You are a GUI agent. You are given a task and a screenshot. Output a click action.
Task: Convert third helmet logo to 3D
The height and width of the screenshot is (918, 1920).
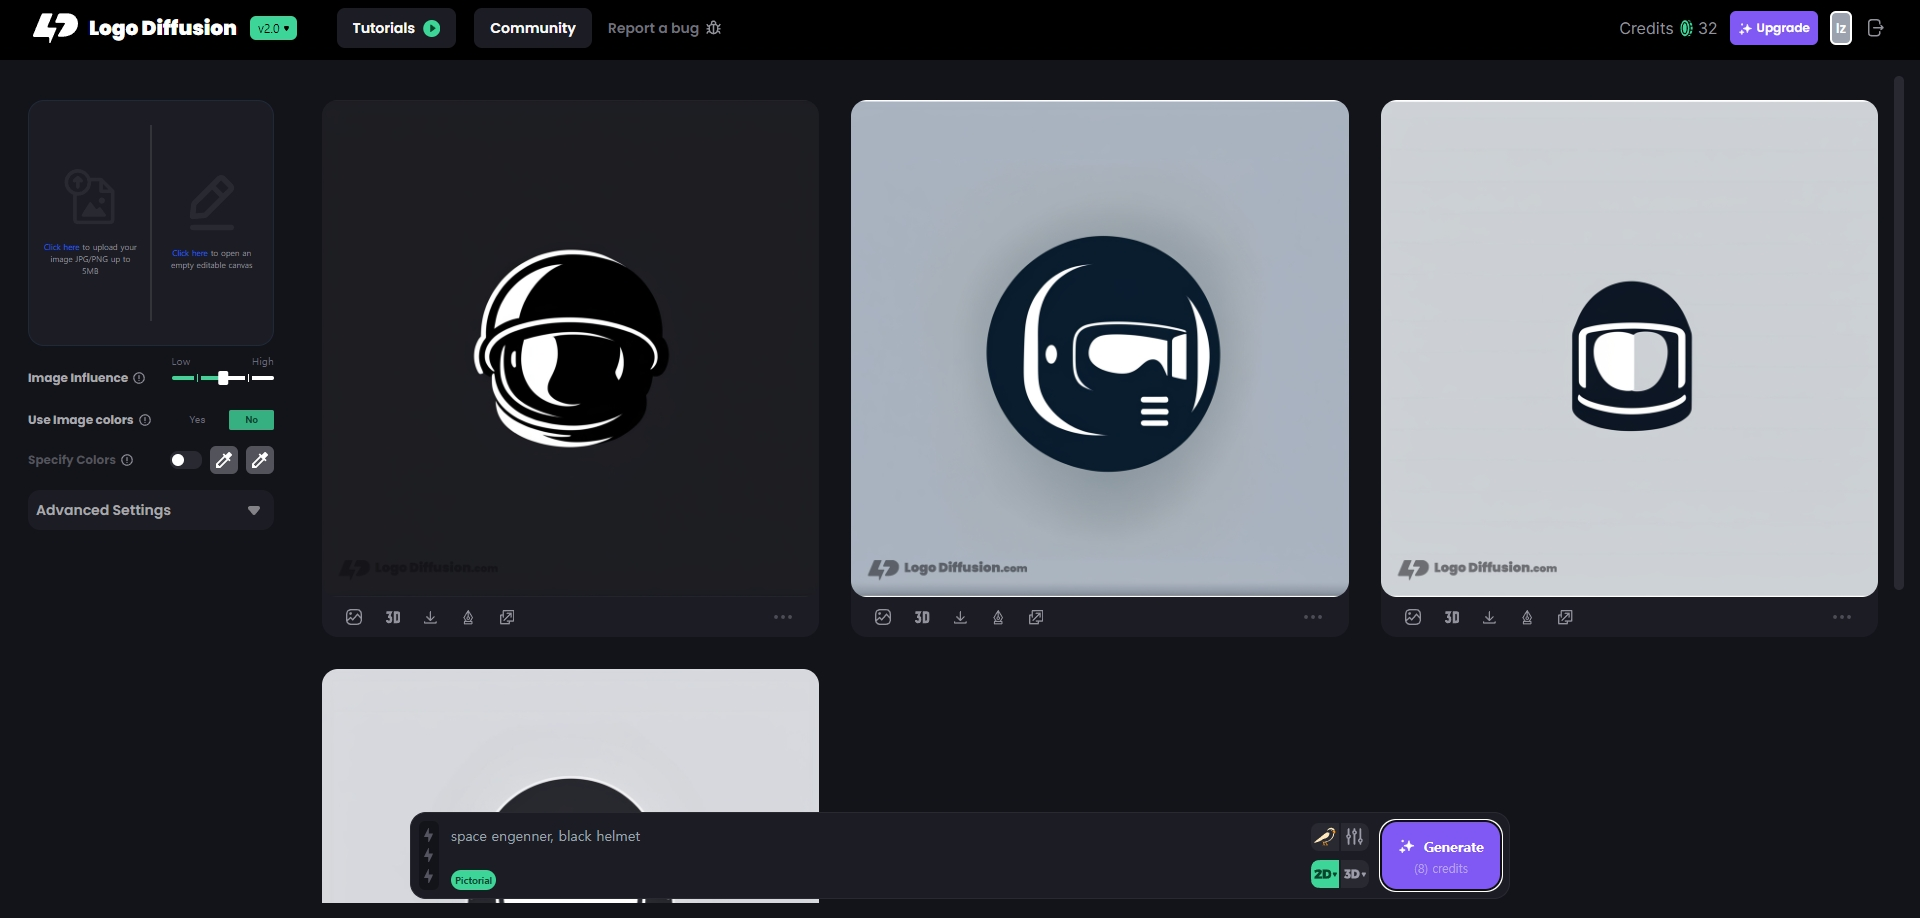(1452, 617)
